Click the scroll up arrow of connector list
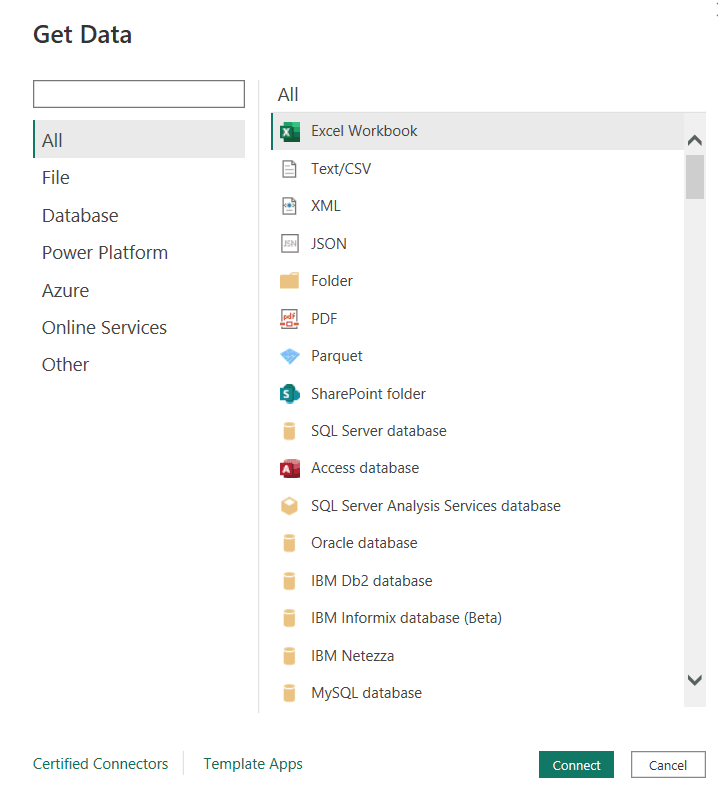This screenshot has width=718, height=798. point(695,140)
